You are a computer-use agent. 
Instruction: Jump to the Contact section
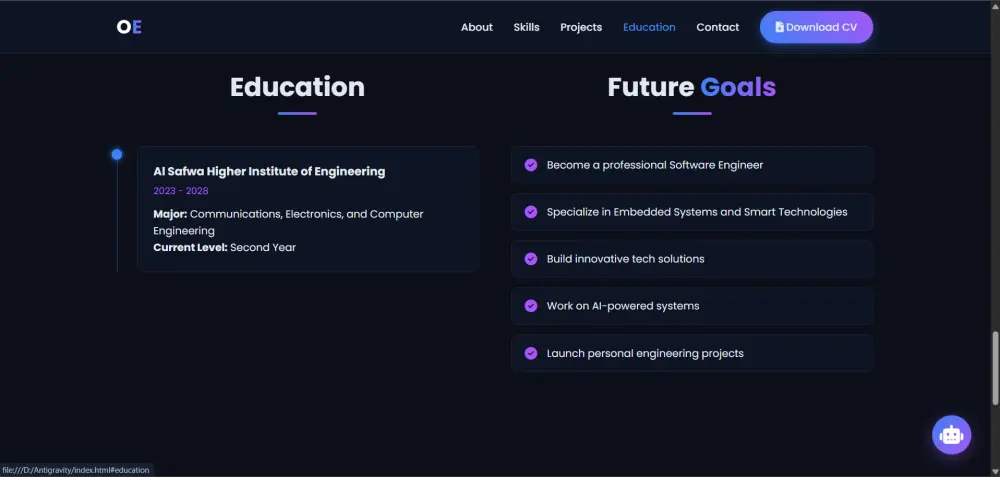(x=717, y=27)
